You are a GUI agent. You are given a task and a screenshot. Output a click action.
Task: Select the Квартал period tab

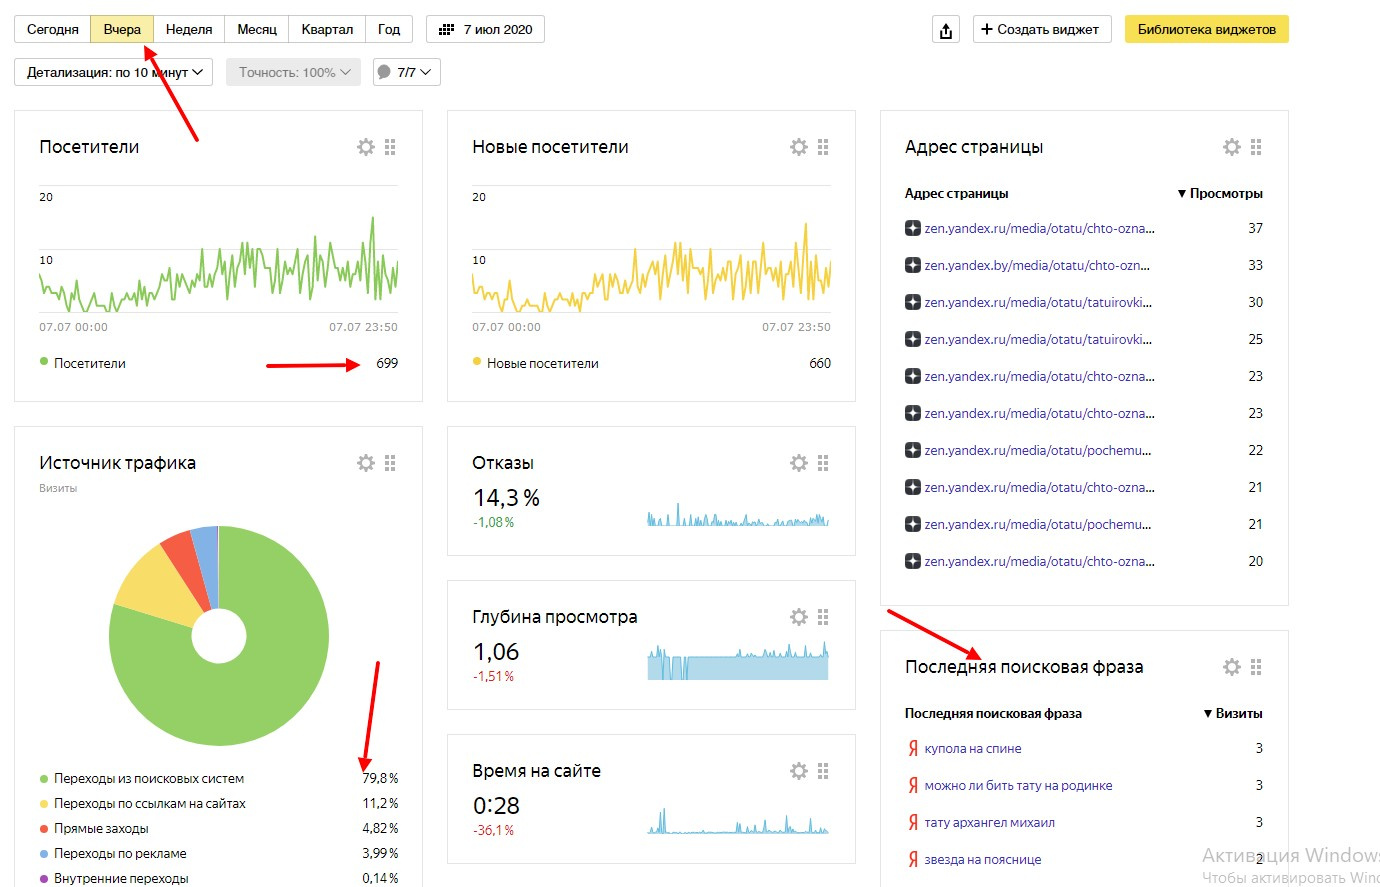coord(327,29)
